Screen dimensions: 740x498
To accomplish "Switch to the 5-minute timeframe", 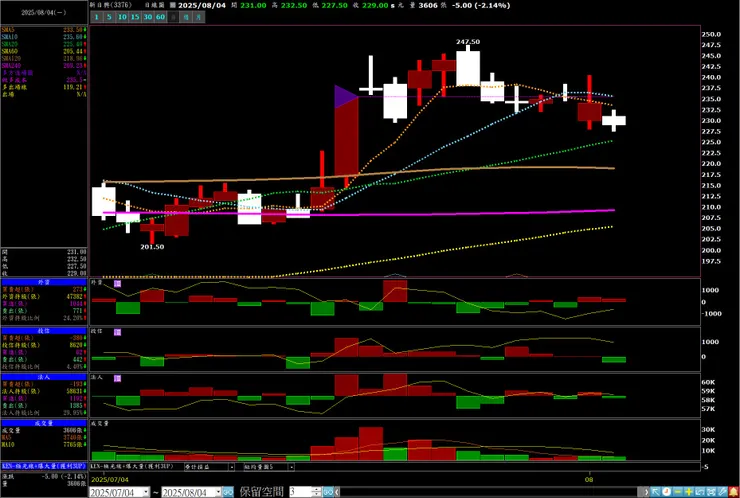I will [109, 17].
